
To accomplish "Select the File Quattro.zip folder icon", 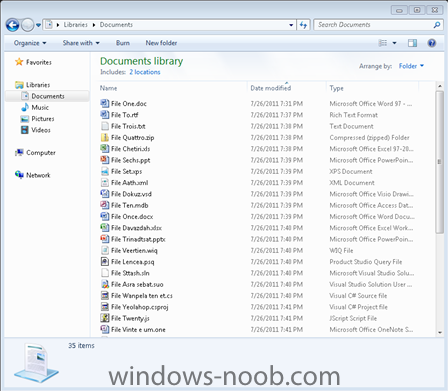I will [x=105, y=137].
